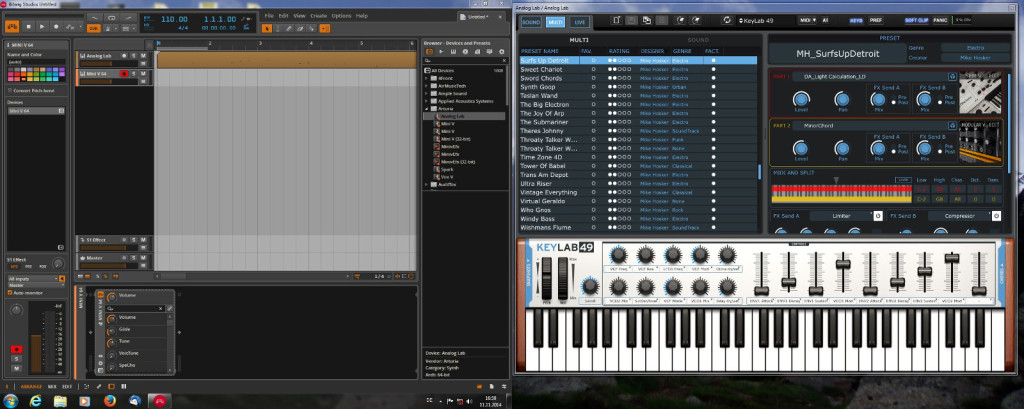Image resolution: width=1024 pixels, height=409 pixels.
Task: Open the Help menu in Bitwig
Action: (362, 16)
